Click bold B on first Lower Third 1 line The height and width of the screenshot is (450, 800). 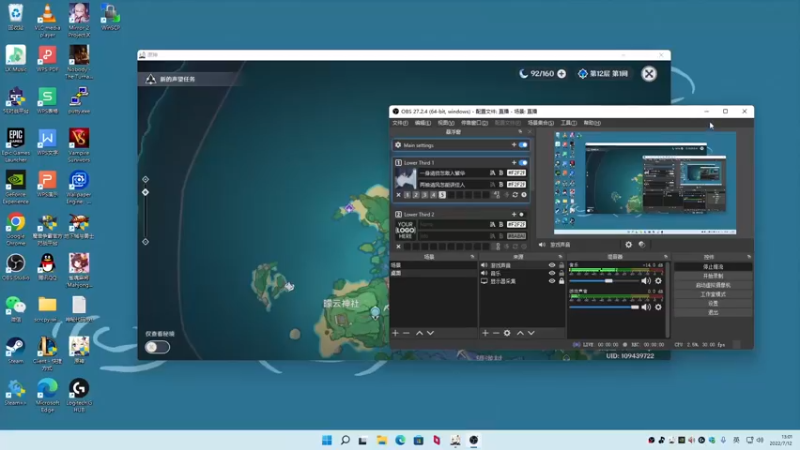pyautogui.click(x=501, y=173)
